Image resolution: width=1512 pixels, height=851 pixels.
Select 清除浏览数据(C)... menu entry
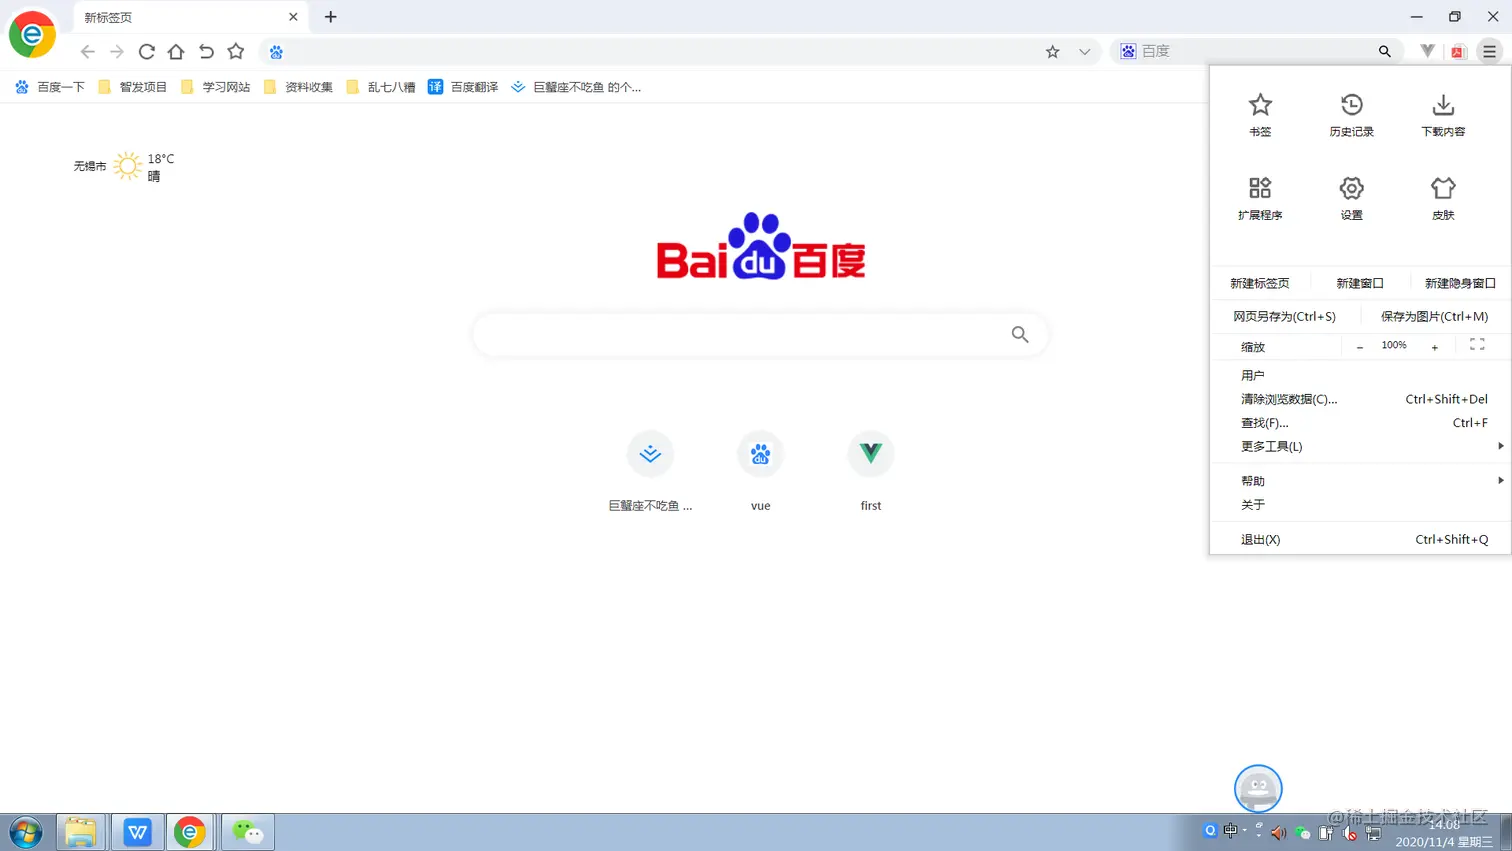point(1360,399)
